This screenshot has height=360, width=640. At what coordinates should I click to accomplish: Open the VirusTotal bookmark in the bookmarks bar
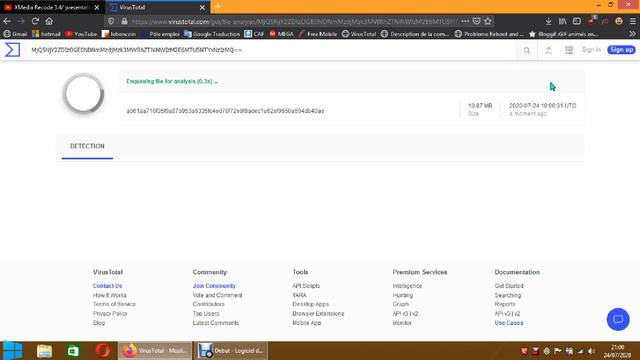point(359,34)
